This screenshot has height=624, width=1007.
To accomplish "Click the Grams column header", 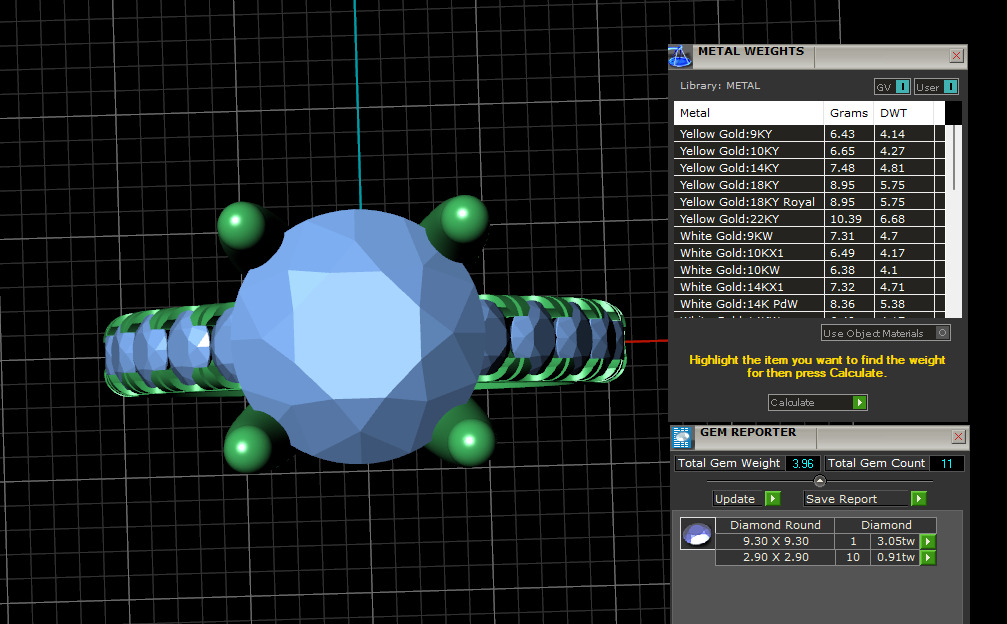I will (x=848, y=113).
